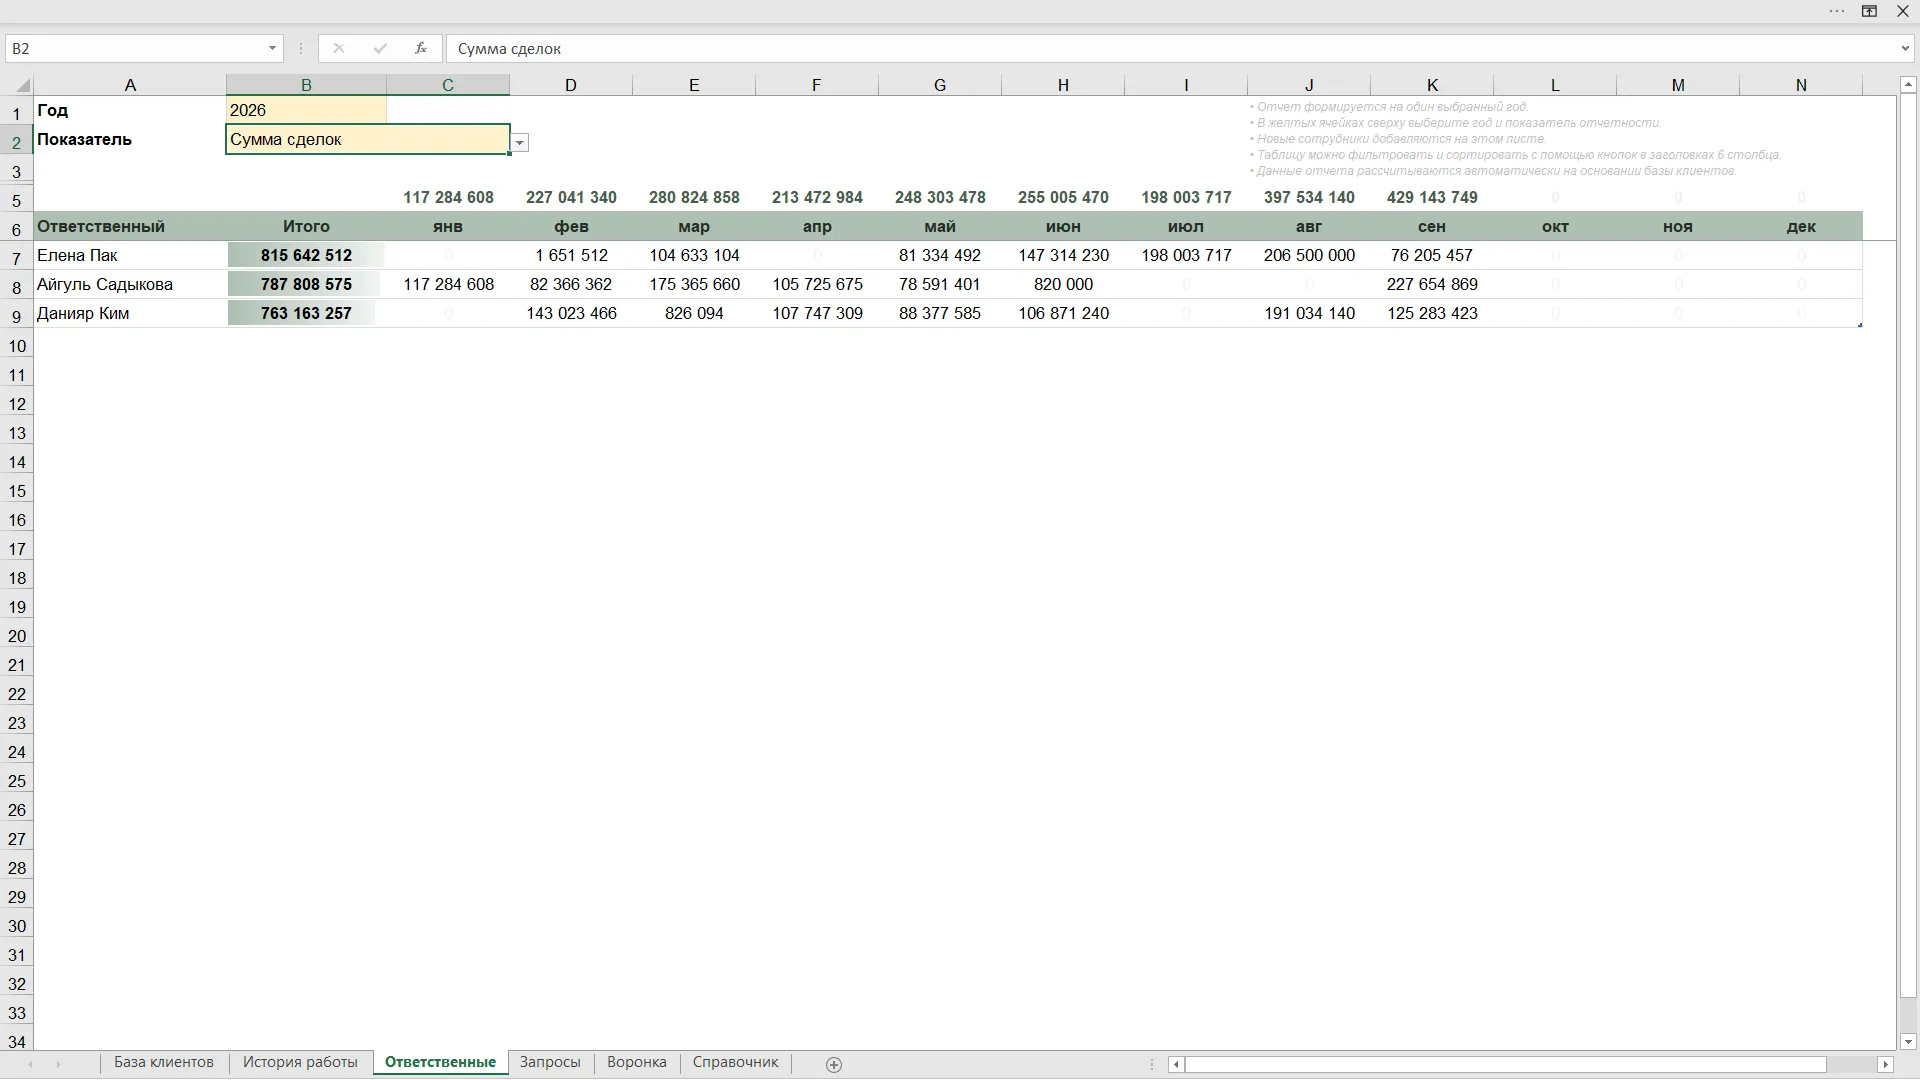Open the Insert Function fx icon
This screenshot has height=1080, width=1920.
coord(421,48)
